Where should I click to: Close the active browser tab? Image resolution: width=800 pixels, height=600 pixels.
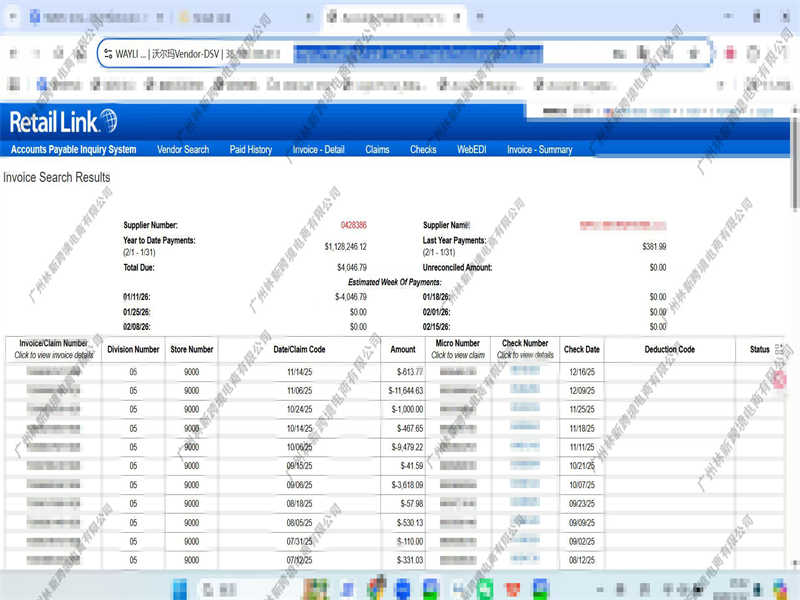pos(457,17)
